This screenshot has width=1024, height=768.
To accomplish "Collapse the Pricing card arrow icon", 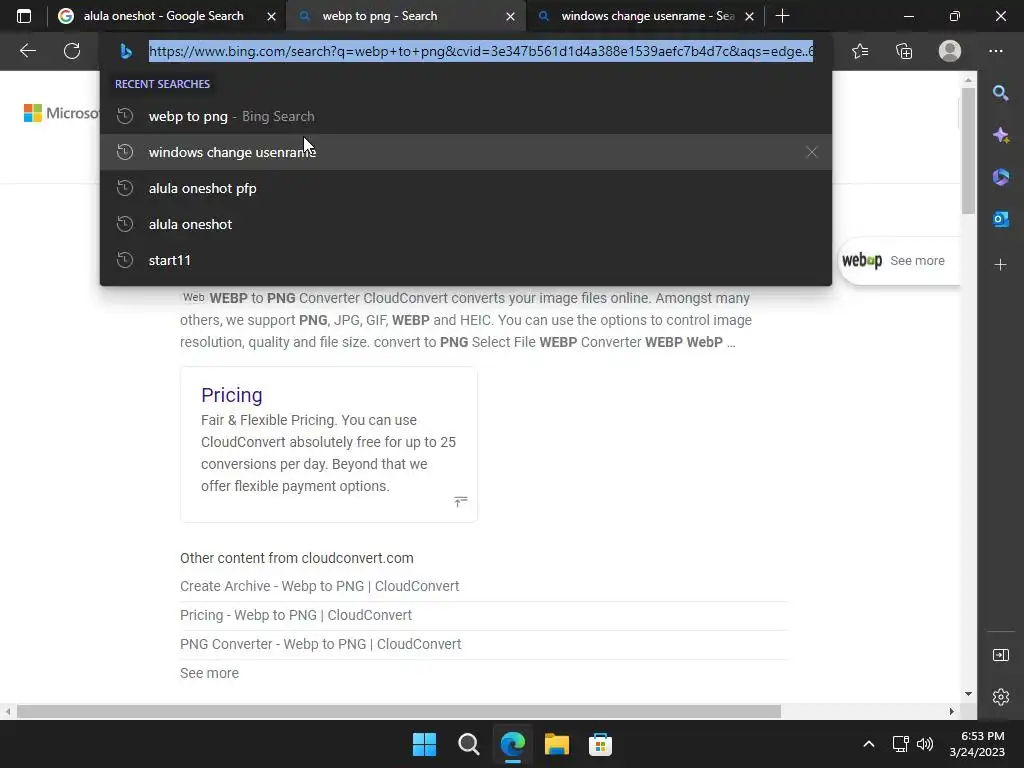I will 460,502.
